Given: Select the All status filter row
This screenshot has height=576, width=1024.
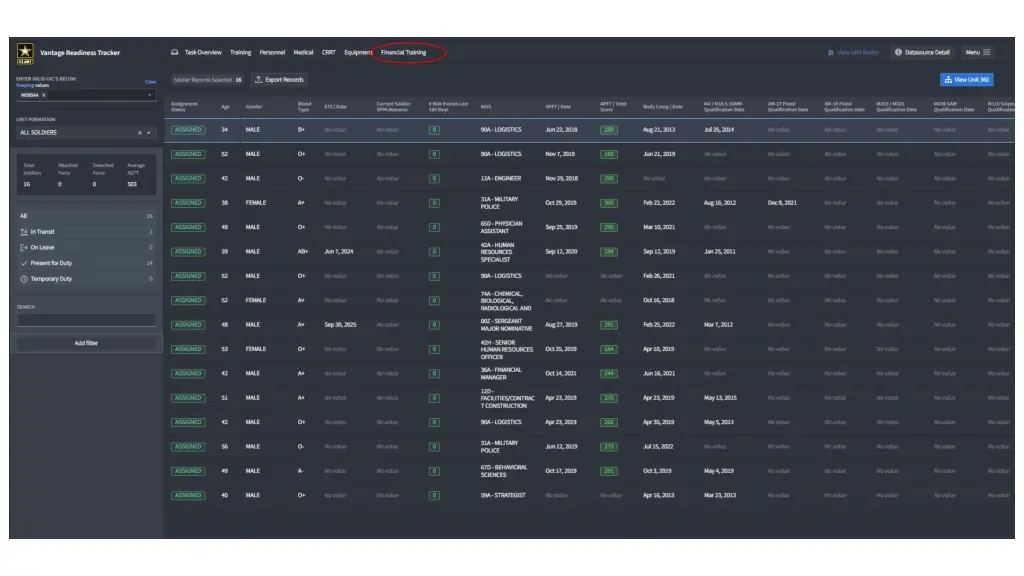Looking at the screenshot, I should point(86,216).
